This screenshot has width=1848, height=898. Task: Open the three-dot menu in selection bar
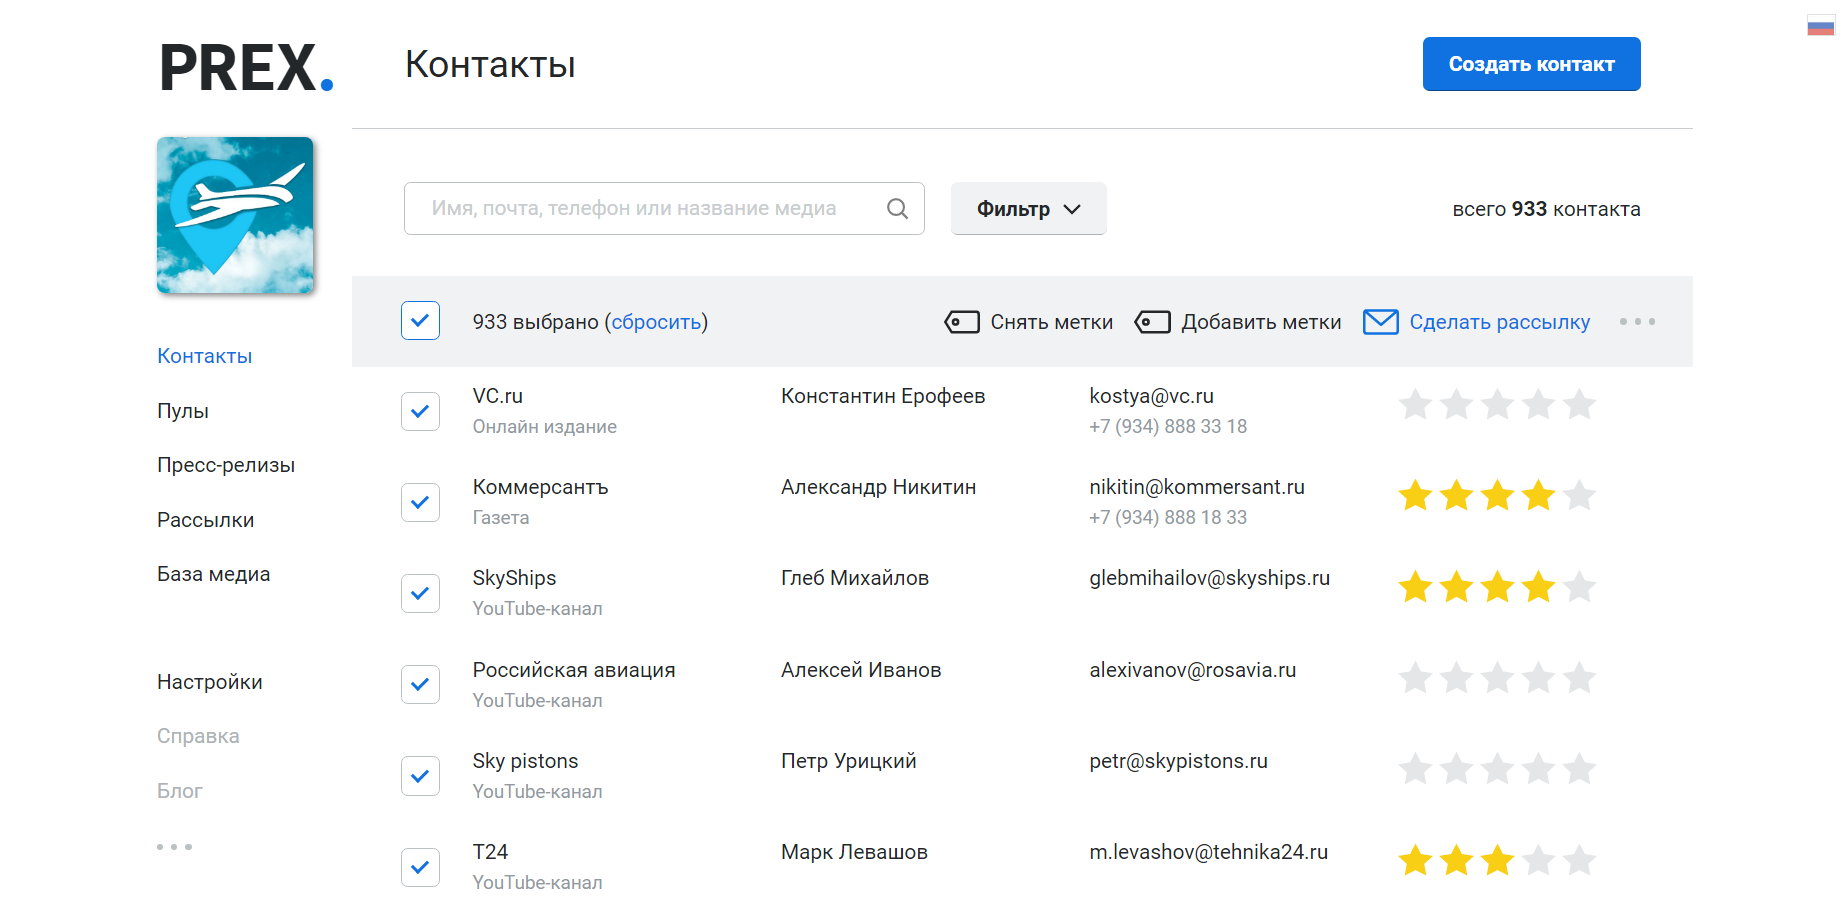[1637, 322]
